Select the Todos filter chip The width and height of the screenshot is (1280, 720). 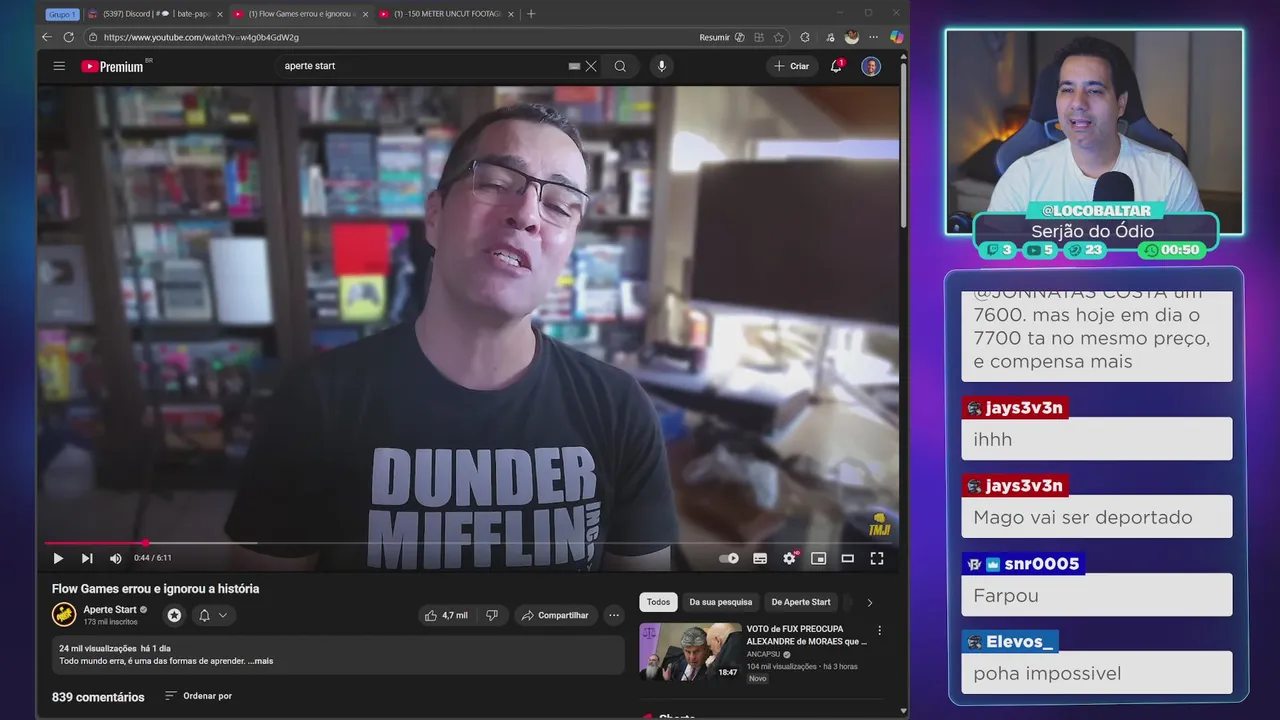pos(658,602)
